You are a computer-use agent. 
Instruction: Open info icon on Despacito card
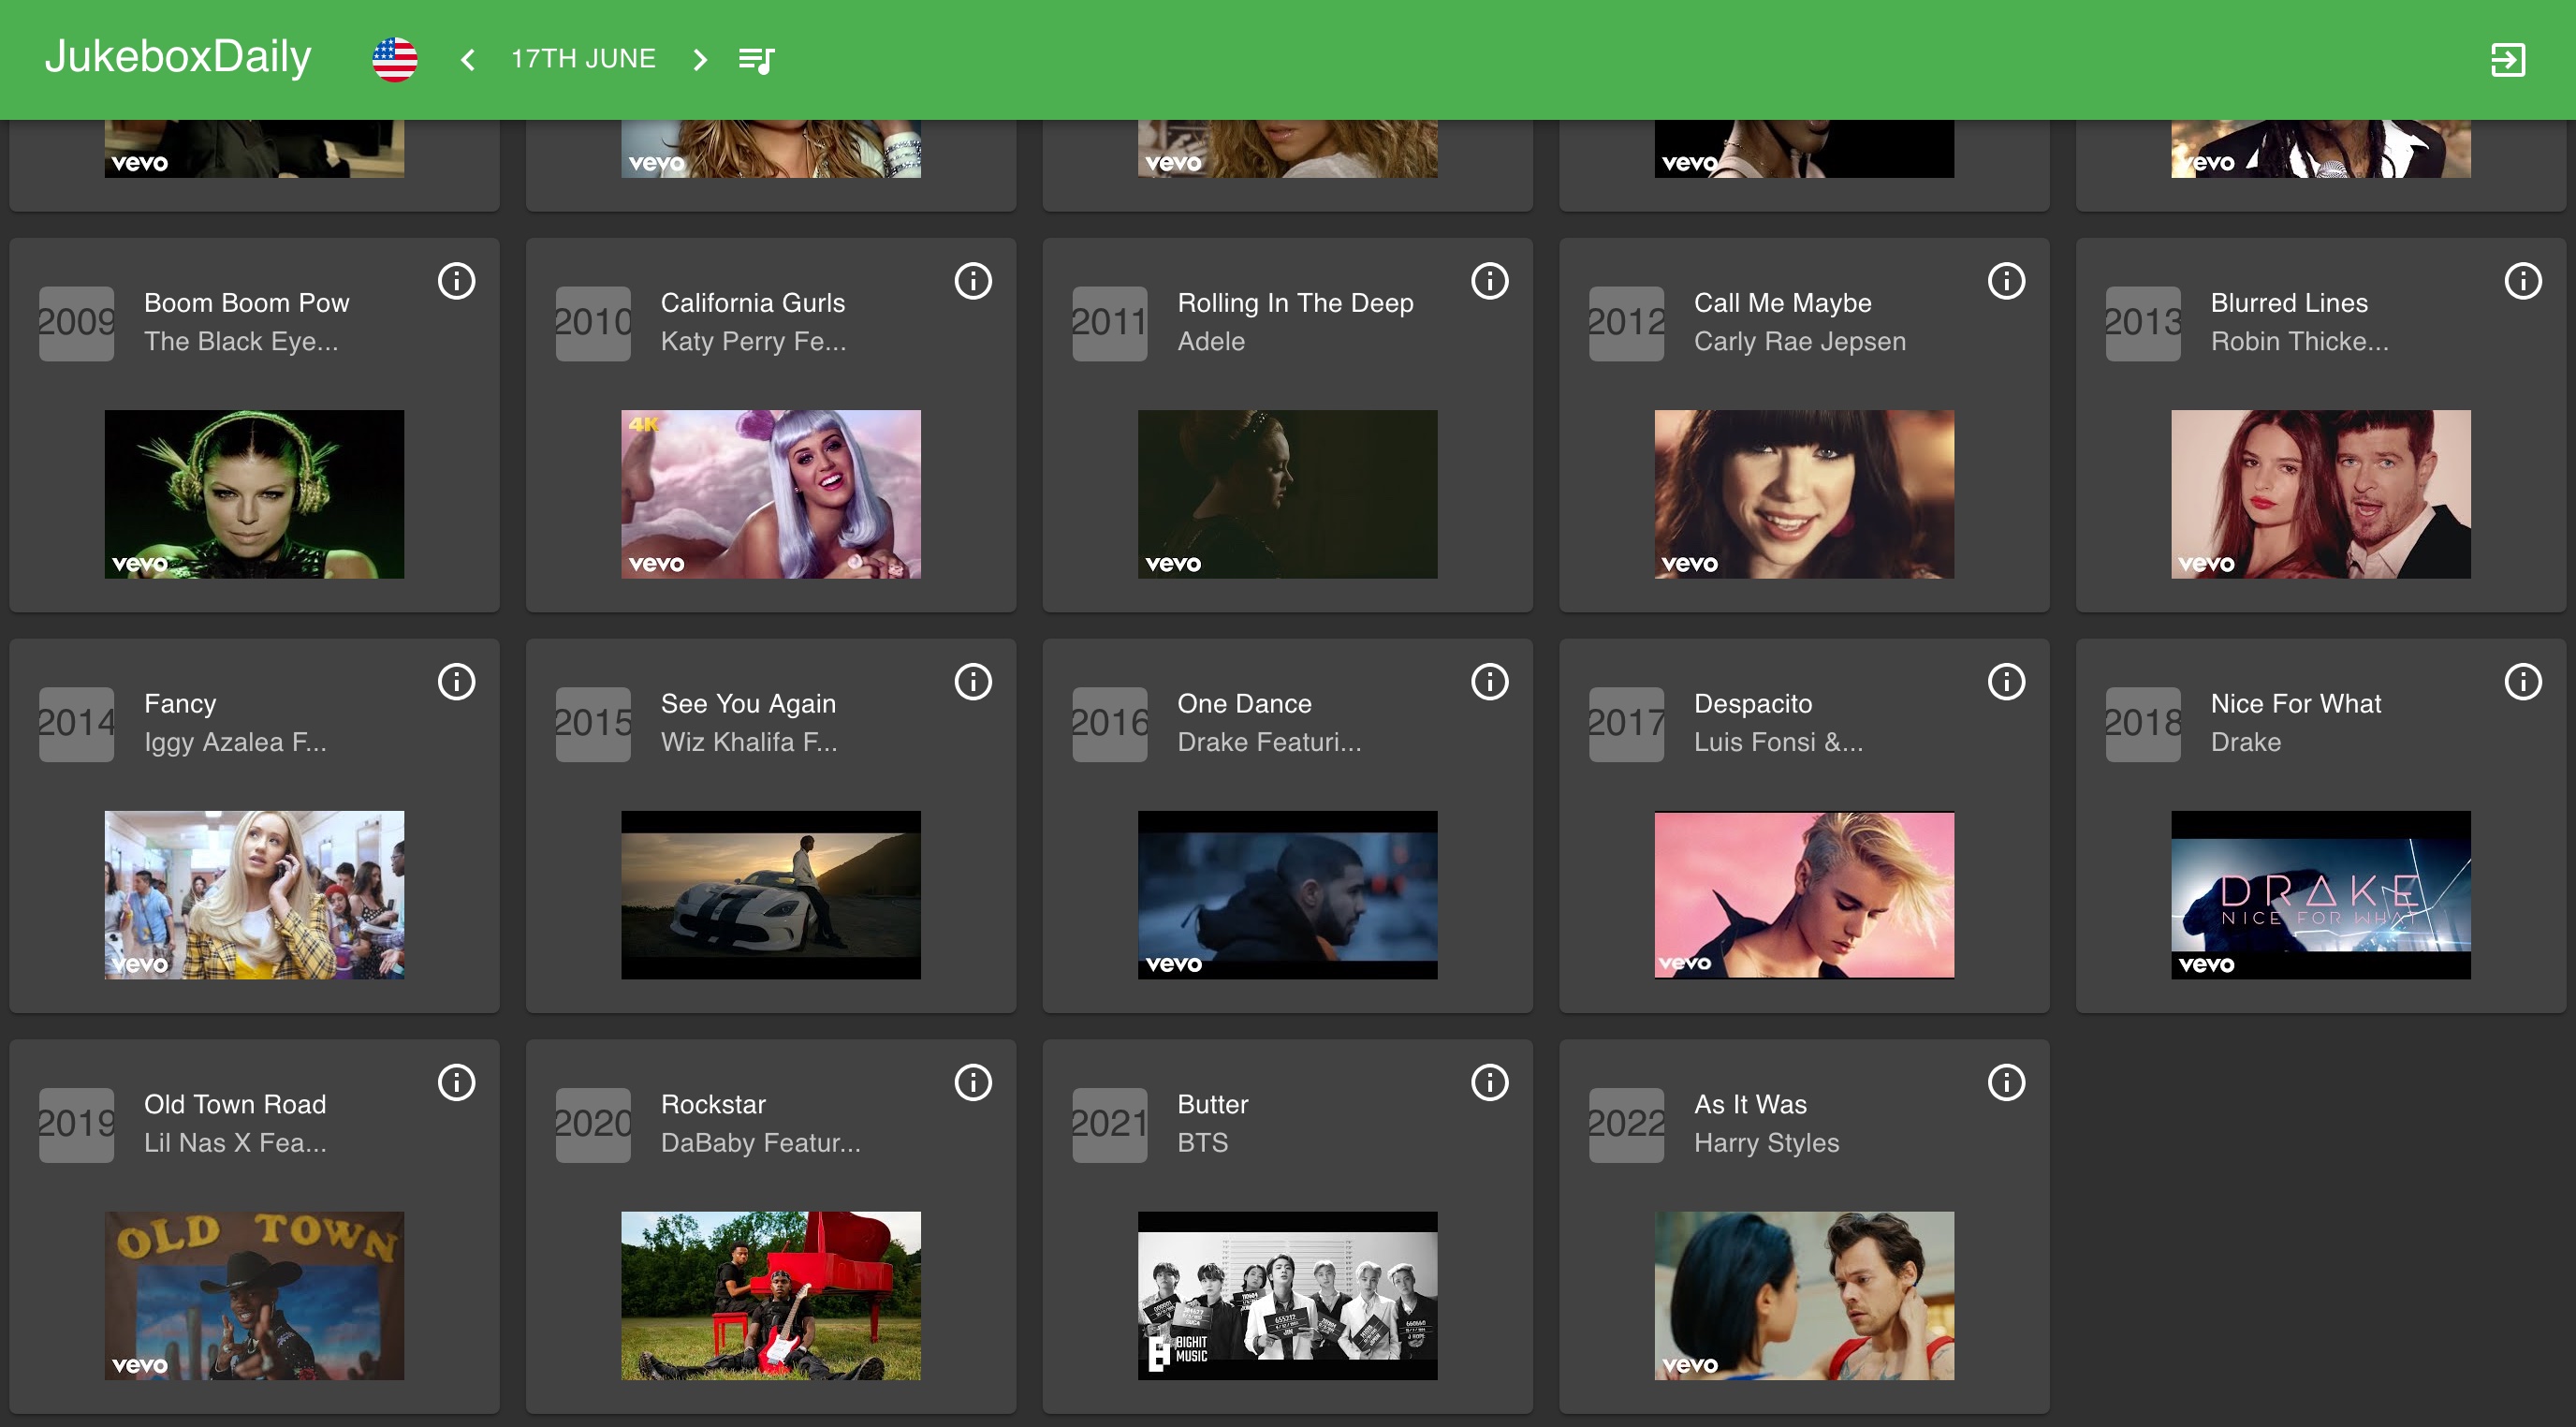2005,682
